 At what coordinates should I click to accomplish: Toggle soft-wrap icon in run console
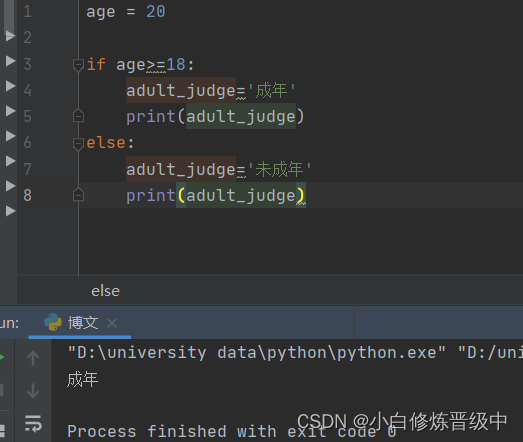(x=33, y=424)
